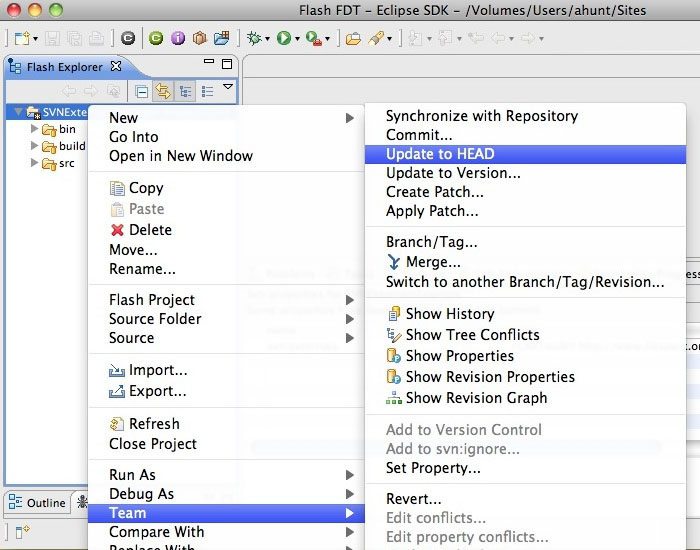Choose Commit... in Team submenu
This screenshot has height=550, width=700.
click(x=525, y=135)
